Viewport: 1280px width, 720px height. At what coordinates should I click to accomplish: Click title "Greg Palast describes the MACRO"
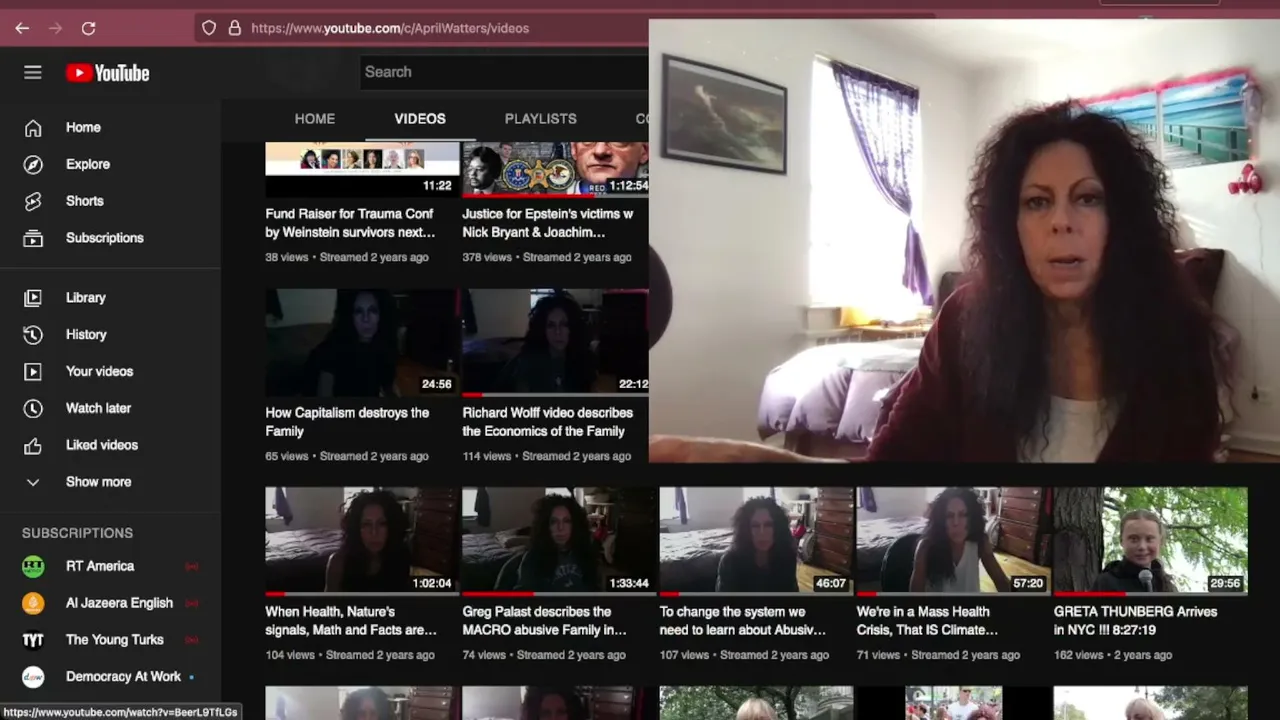tap(544, 621)
